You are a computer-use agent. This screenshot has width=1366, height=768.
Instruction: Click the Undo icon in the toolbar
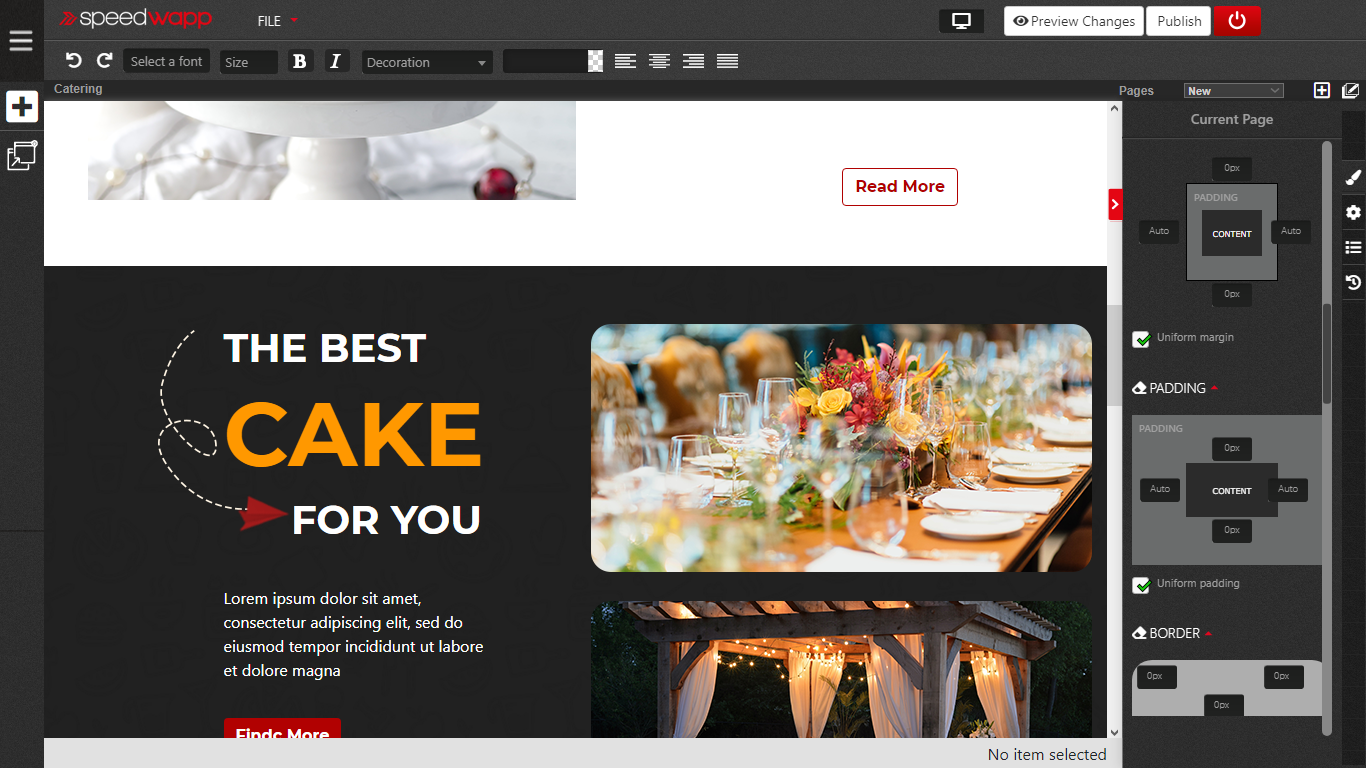point(73,60)
